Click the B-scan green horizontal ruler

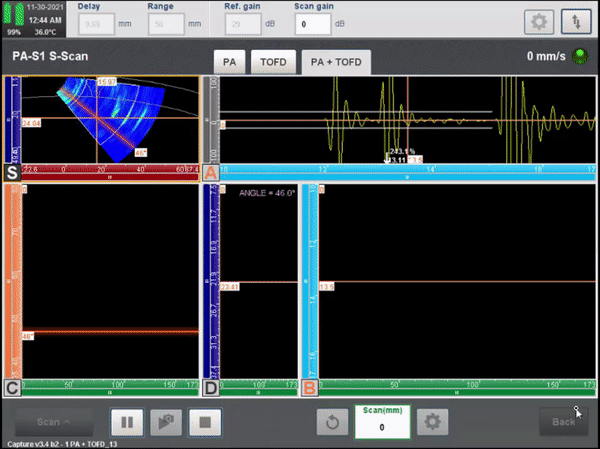458,388
